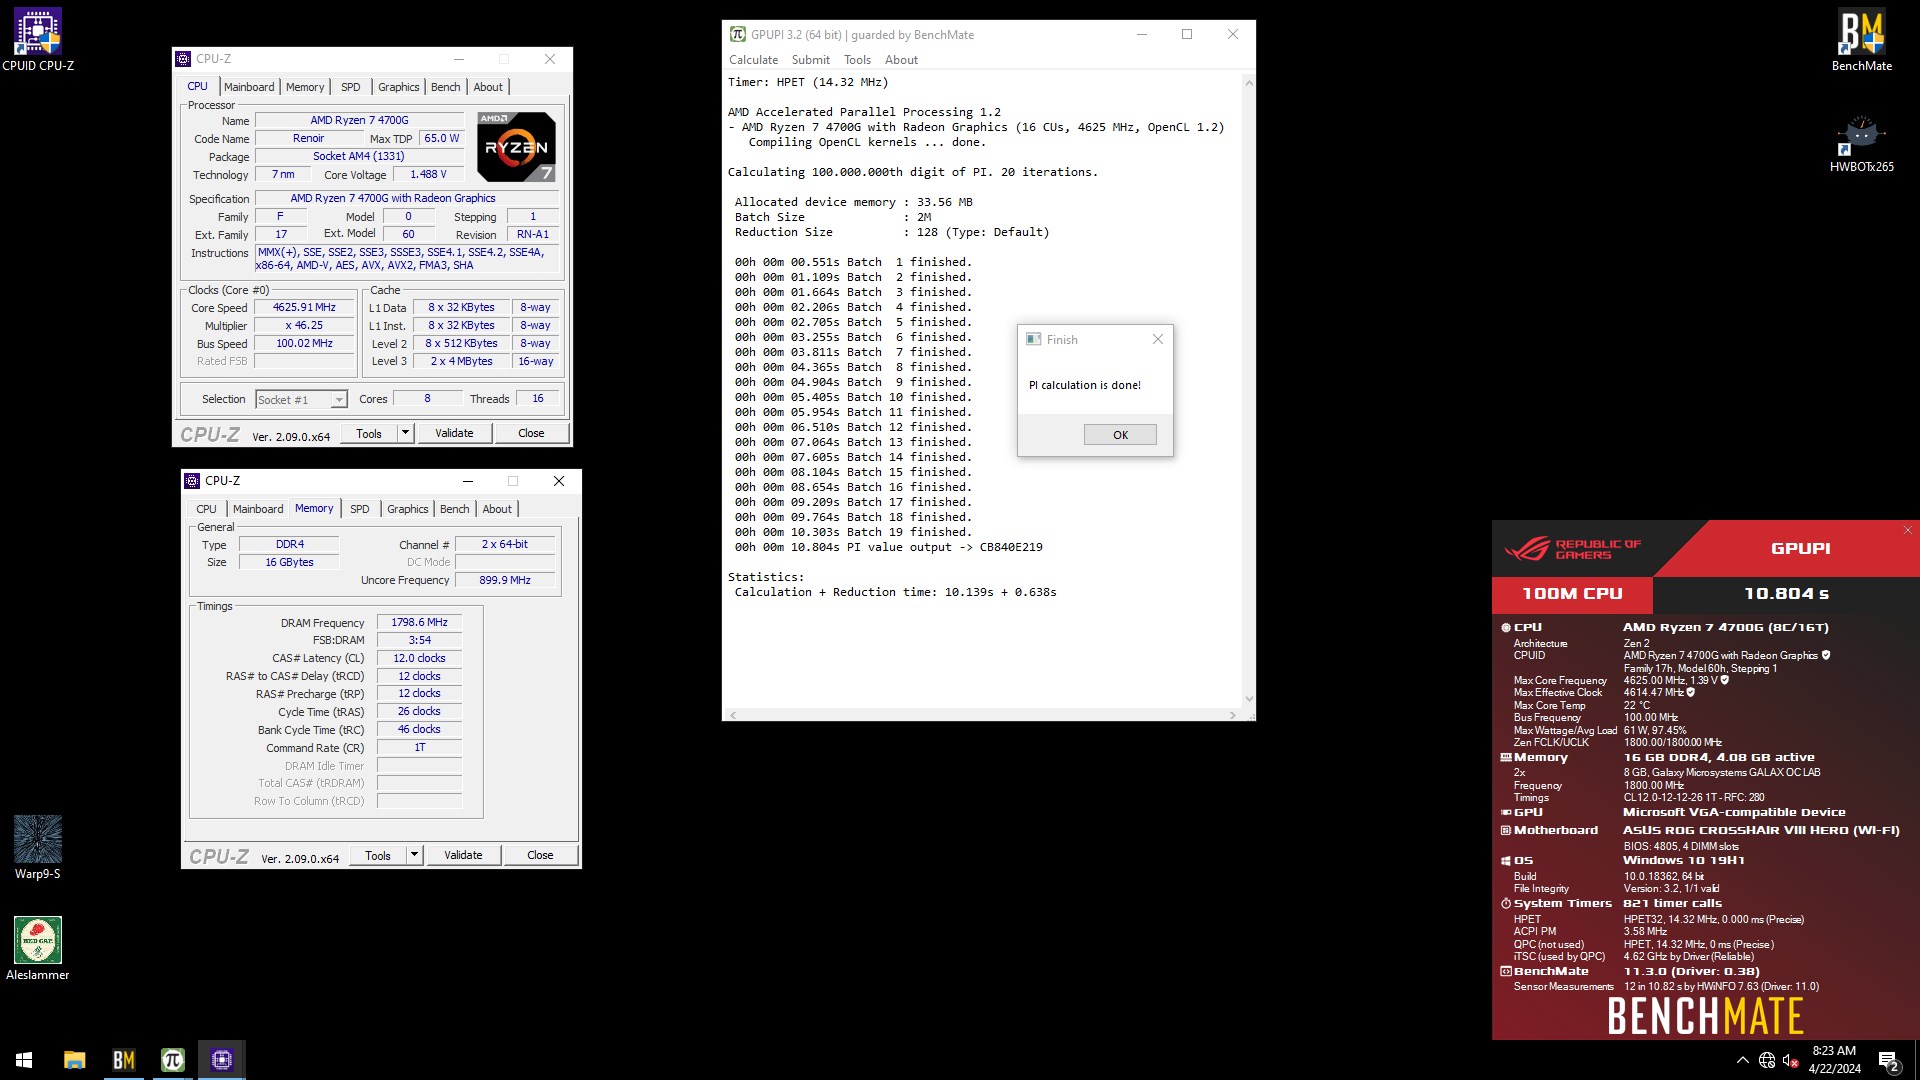Switch to CPU-Z taskbar icon
The width and height of the screenshot is (1920, 1080).
click(221, 1060)
